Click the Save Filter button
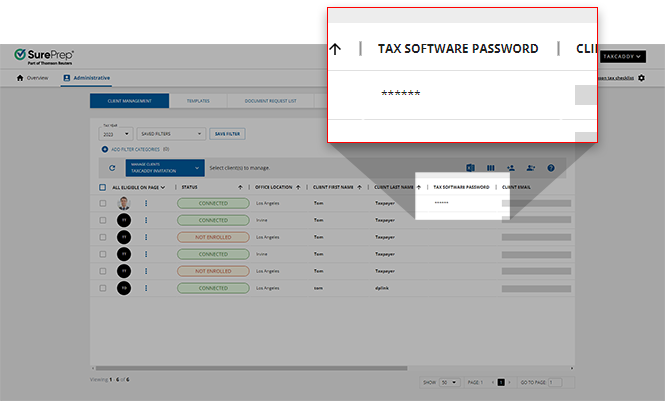665x401 pixels. coord(227,133)
